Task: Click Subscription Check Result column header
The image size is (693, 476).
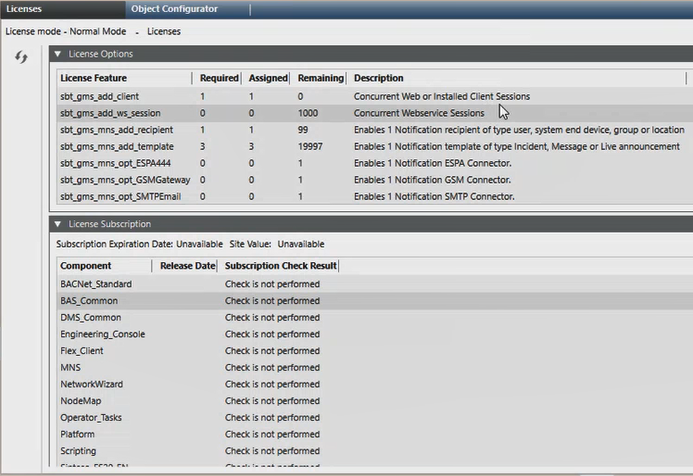Action: [x=281, y=266]
